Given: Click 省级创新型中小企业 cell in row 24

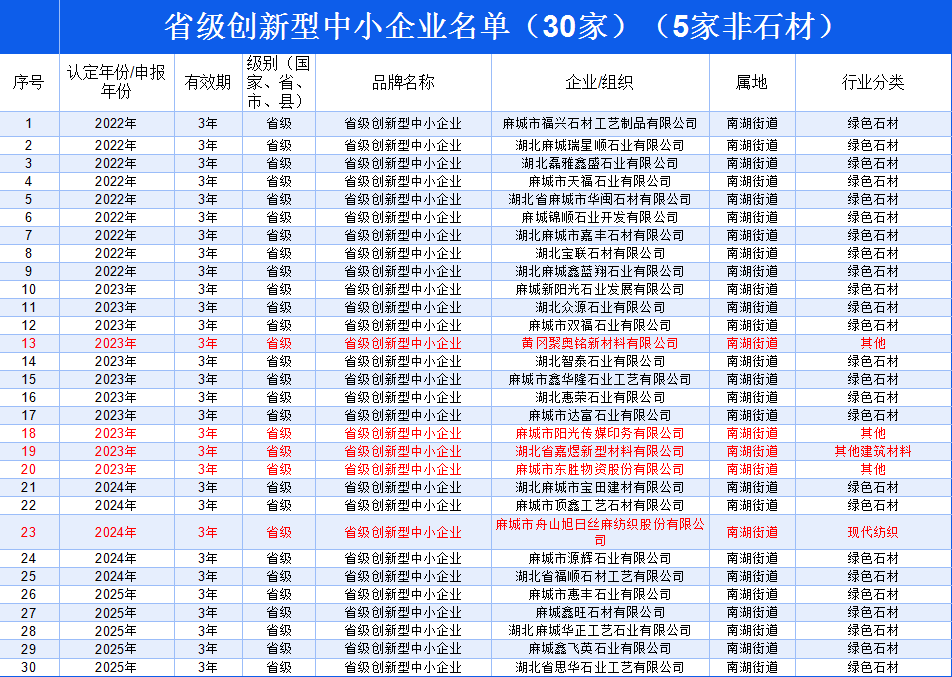Looking at the screenshot, I should click(x=403, y=559).
